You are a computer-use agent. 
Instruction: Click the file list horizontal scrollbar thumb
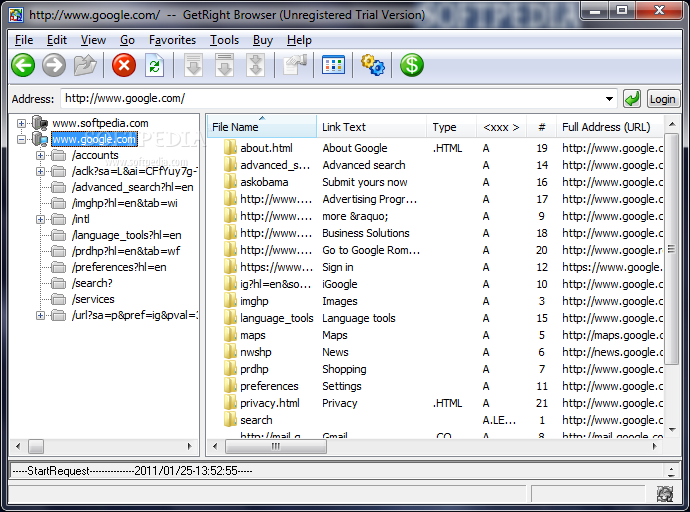(276, 446)
